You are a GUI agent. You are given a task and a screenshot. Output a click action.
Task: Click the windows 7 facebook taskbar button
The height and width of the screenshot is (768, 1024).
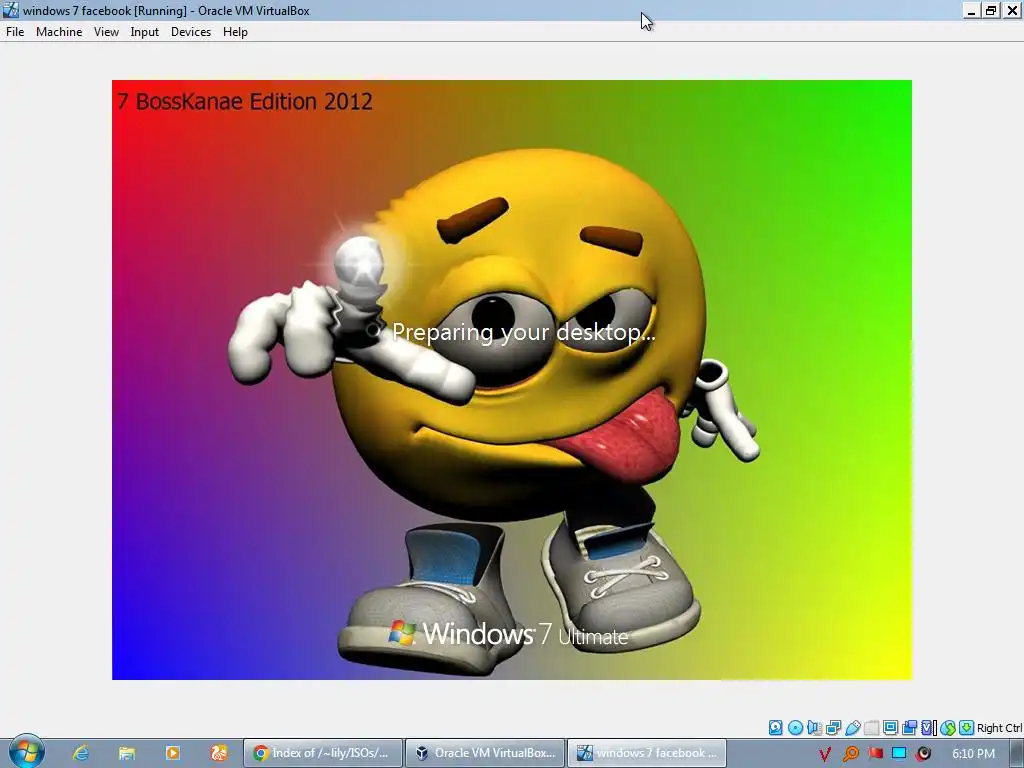[647, 753]
